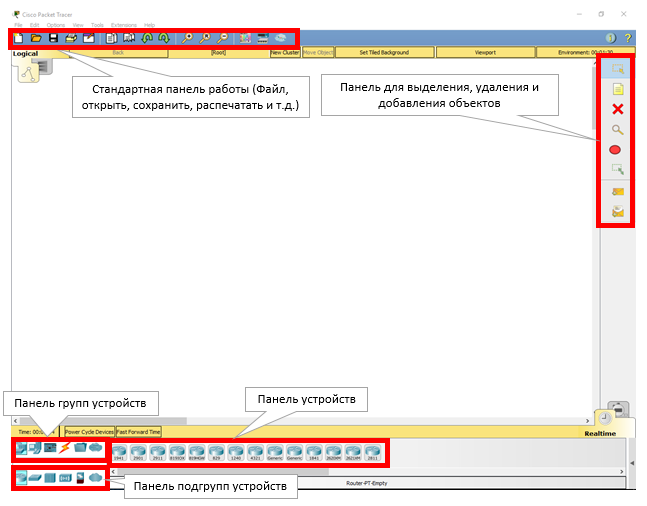Open the Options menu
The image size is (647, 506).
point(56,25)
